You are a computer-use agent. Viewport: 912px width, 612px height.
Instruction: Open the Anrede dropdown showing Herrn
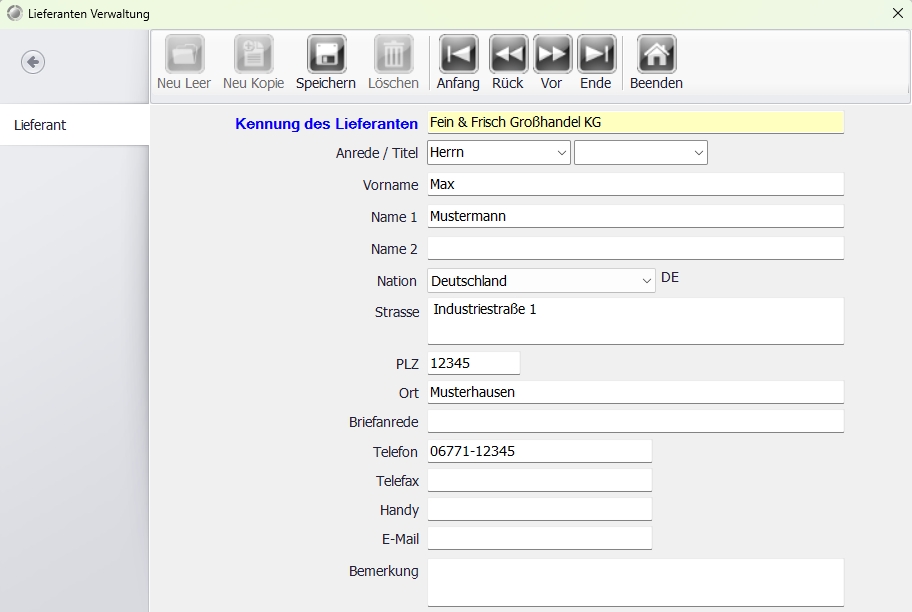pos(498,153)
